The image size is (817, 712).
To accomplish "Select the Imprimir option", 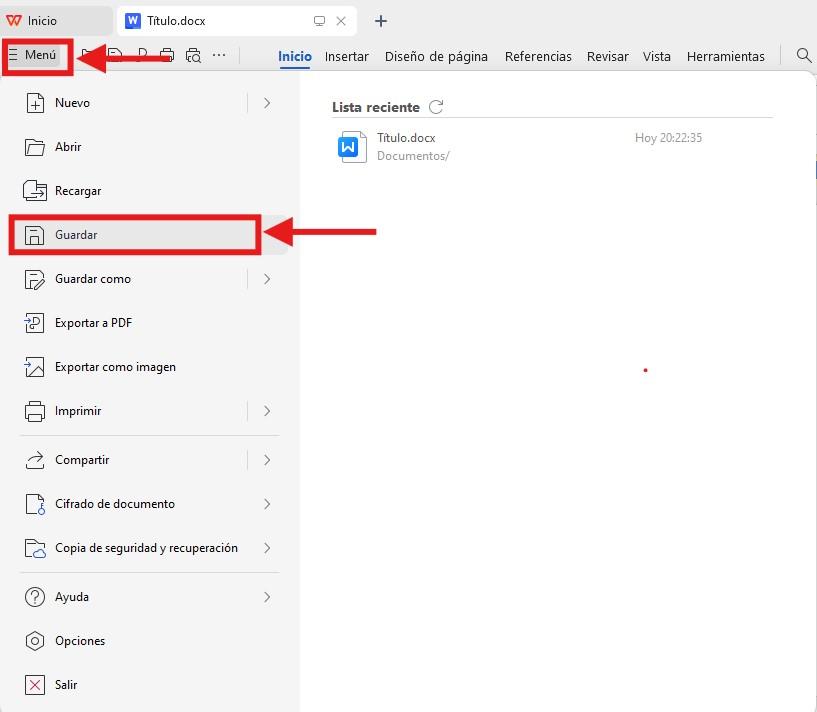I will 78,411.
